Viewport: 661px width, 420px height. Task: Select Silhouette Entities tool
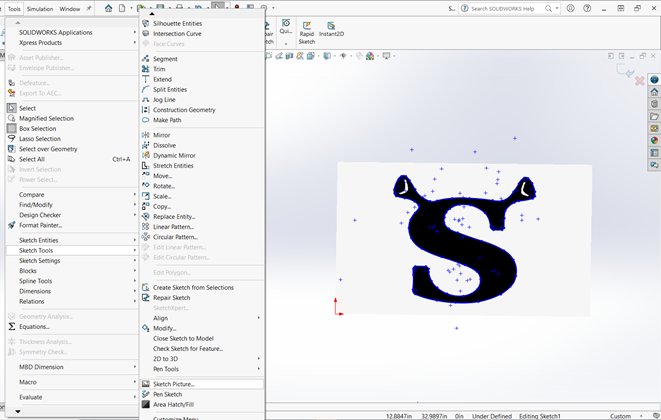[202, 24]
